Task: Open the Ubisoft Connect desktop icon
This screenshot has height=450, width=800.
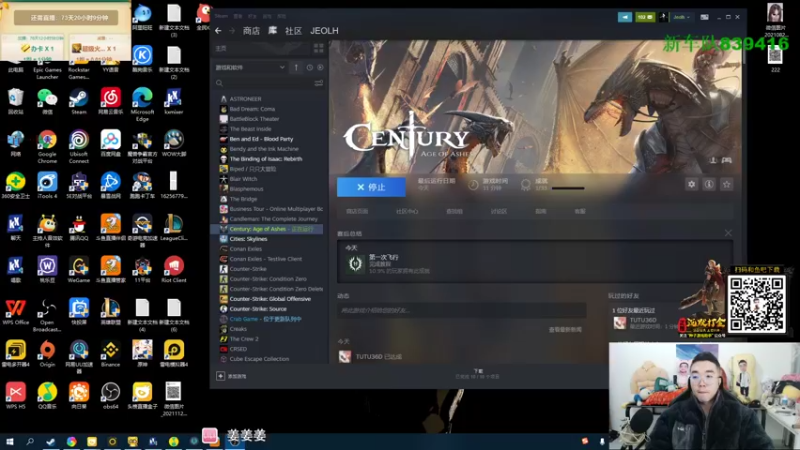Action: (x=79, y=146)
